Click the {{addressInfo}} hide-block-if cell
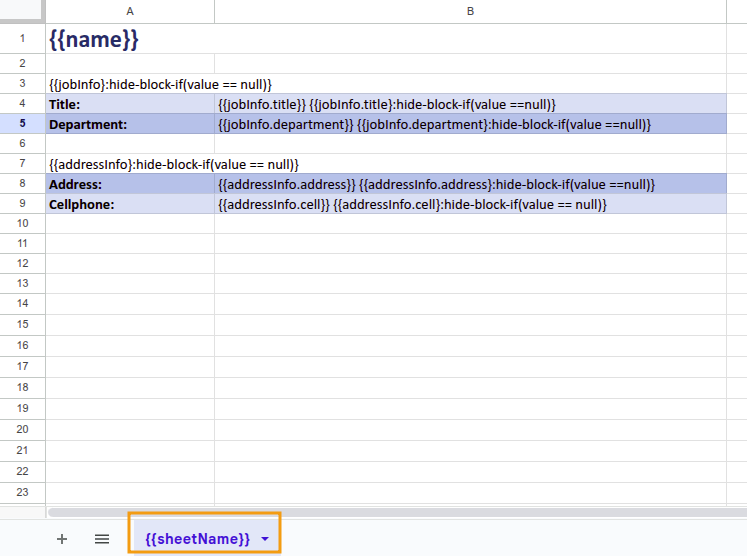 click(x=174, y=164)
